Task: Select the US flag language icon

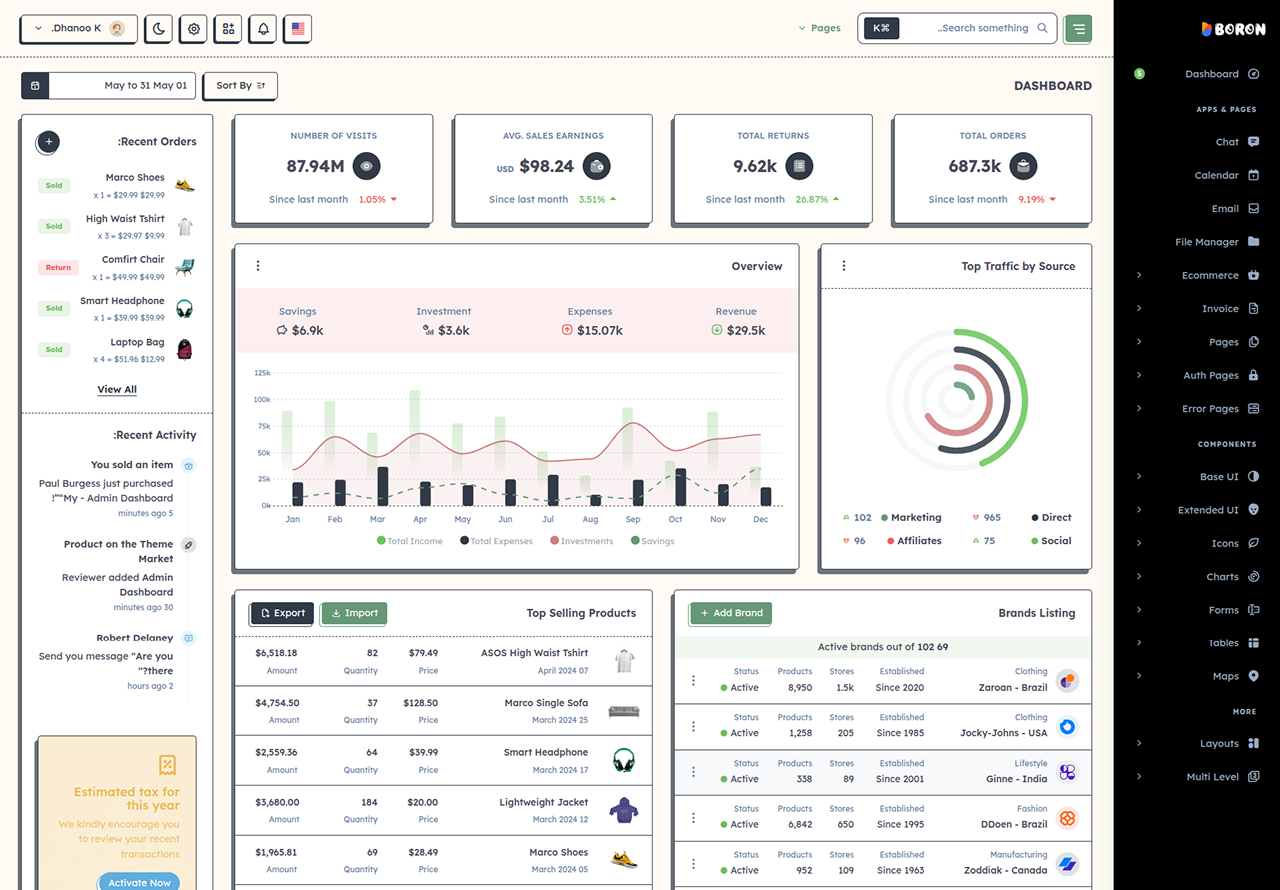Action: click(298, 29)
